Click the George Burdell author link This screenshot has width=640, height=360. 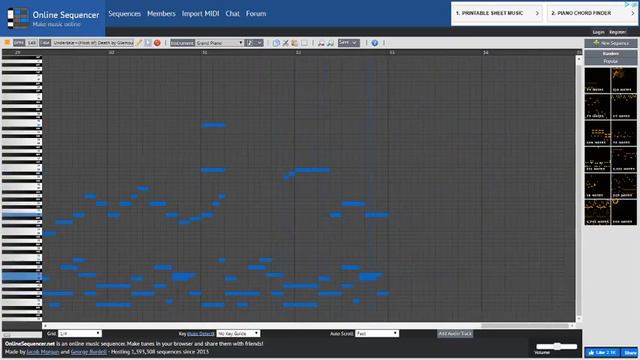89,352
